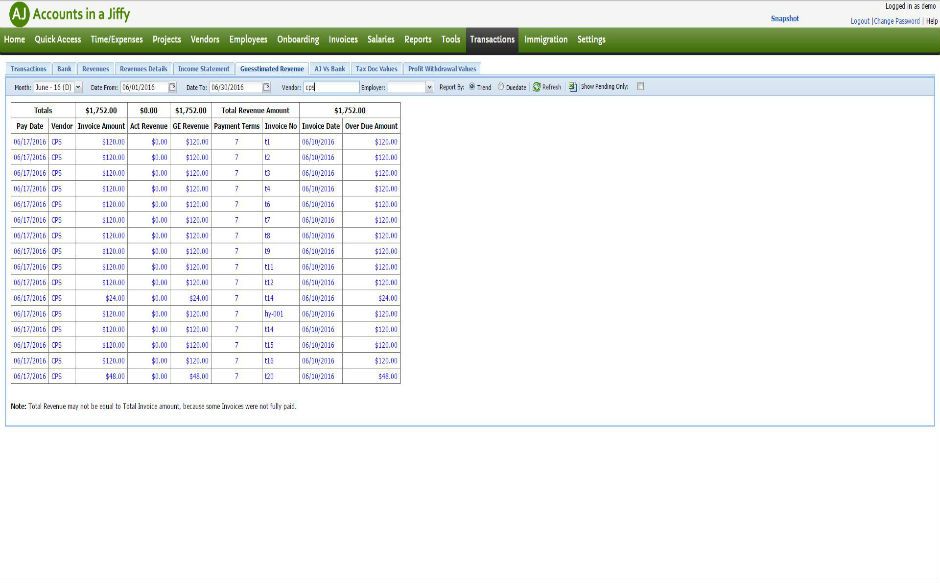Switch to the Transactions sub-tab
The image size is (940, 583).
pos(28,69)
